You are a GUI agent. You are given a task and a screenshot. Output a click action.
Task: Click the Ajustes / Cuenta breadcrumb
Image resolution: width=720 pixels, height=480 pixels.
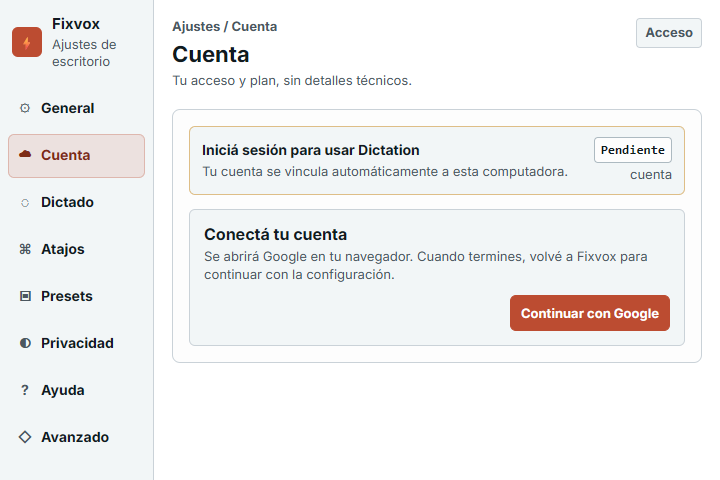point(225,27)
